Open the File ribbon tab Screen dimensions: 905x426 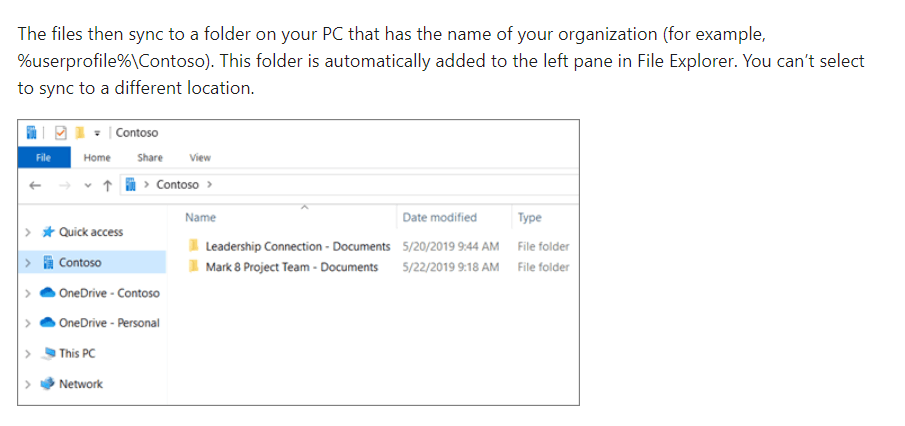coord(44,158)
